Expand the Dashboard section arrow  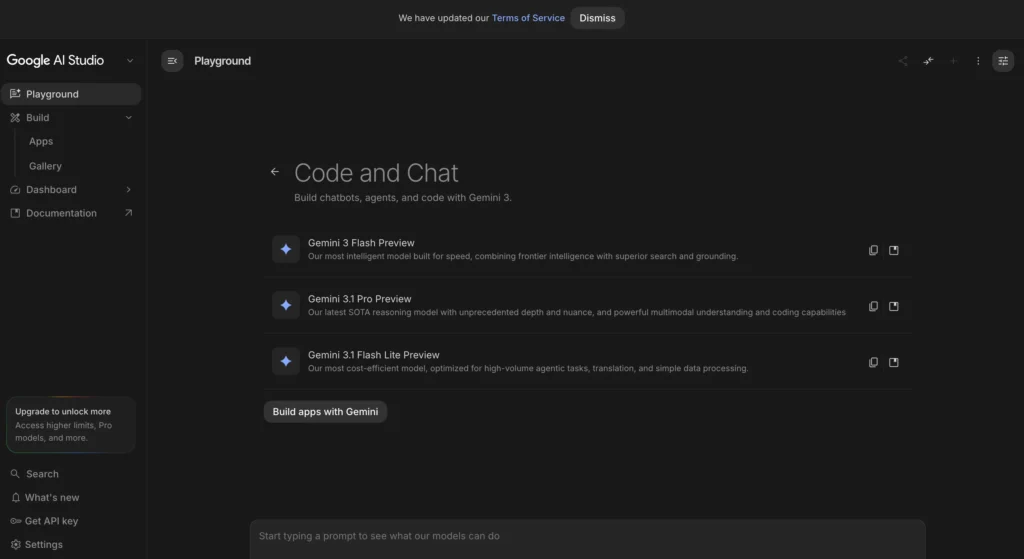(x=129, y=189)
